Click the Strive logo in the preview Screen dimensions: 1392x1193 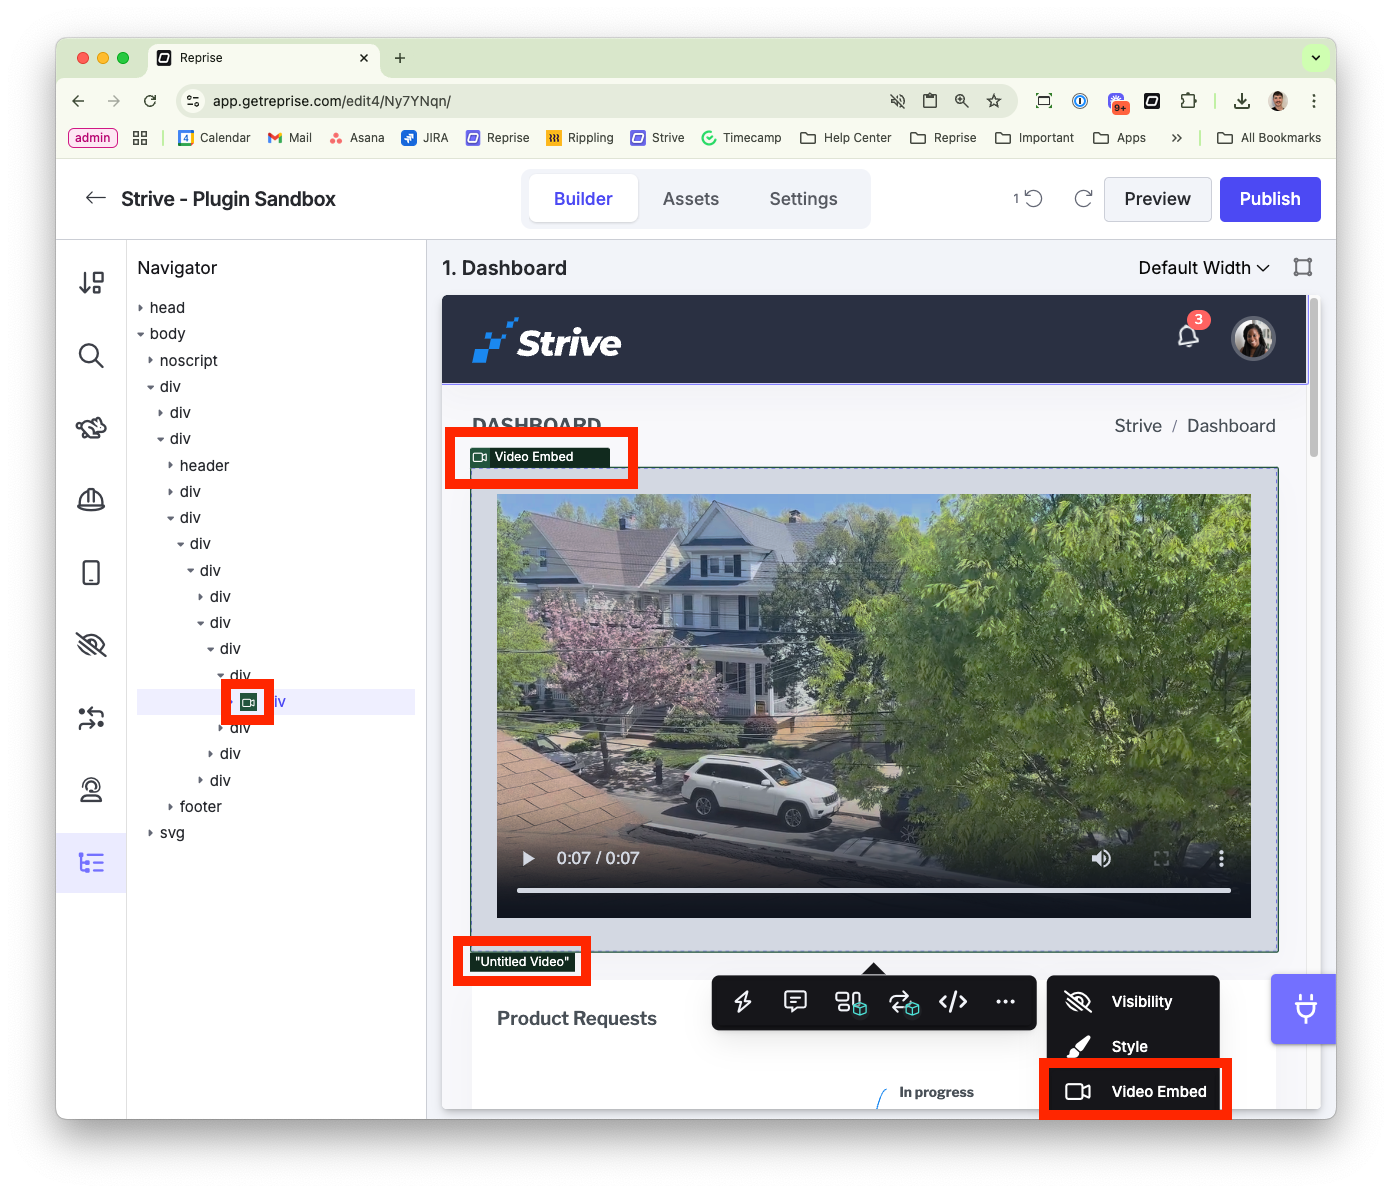point(547,340)
